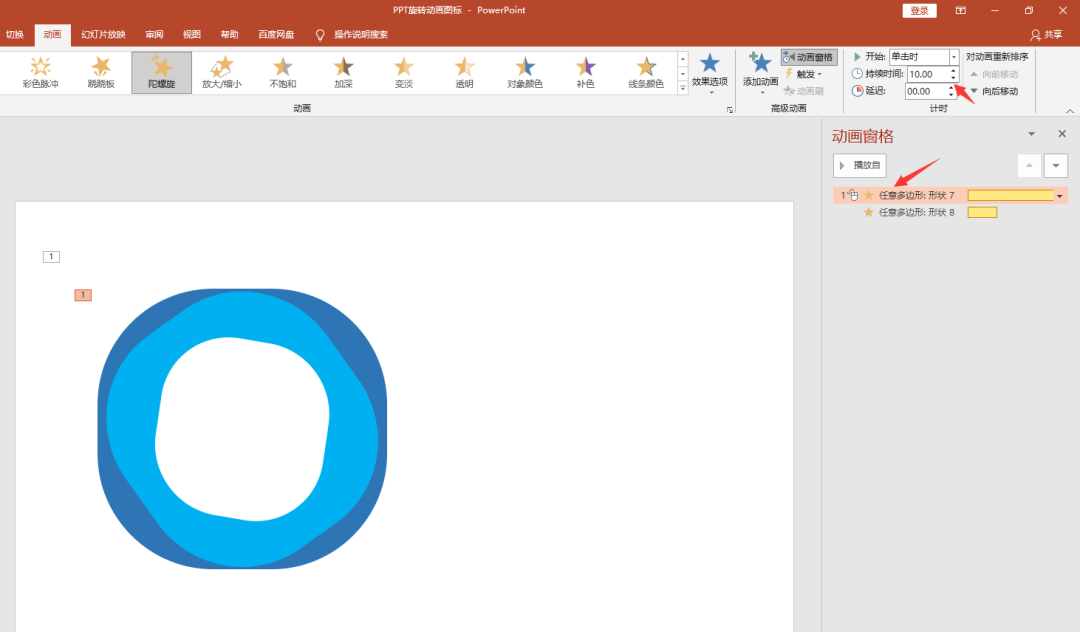The width and height of the screenshot is (1080, 632).
Task: Expand the animation gallery more arrow
Action: click(x=683, y=87)
